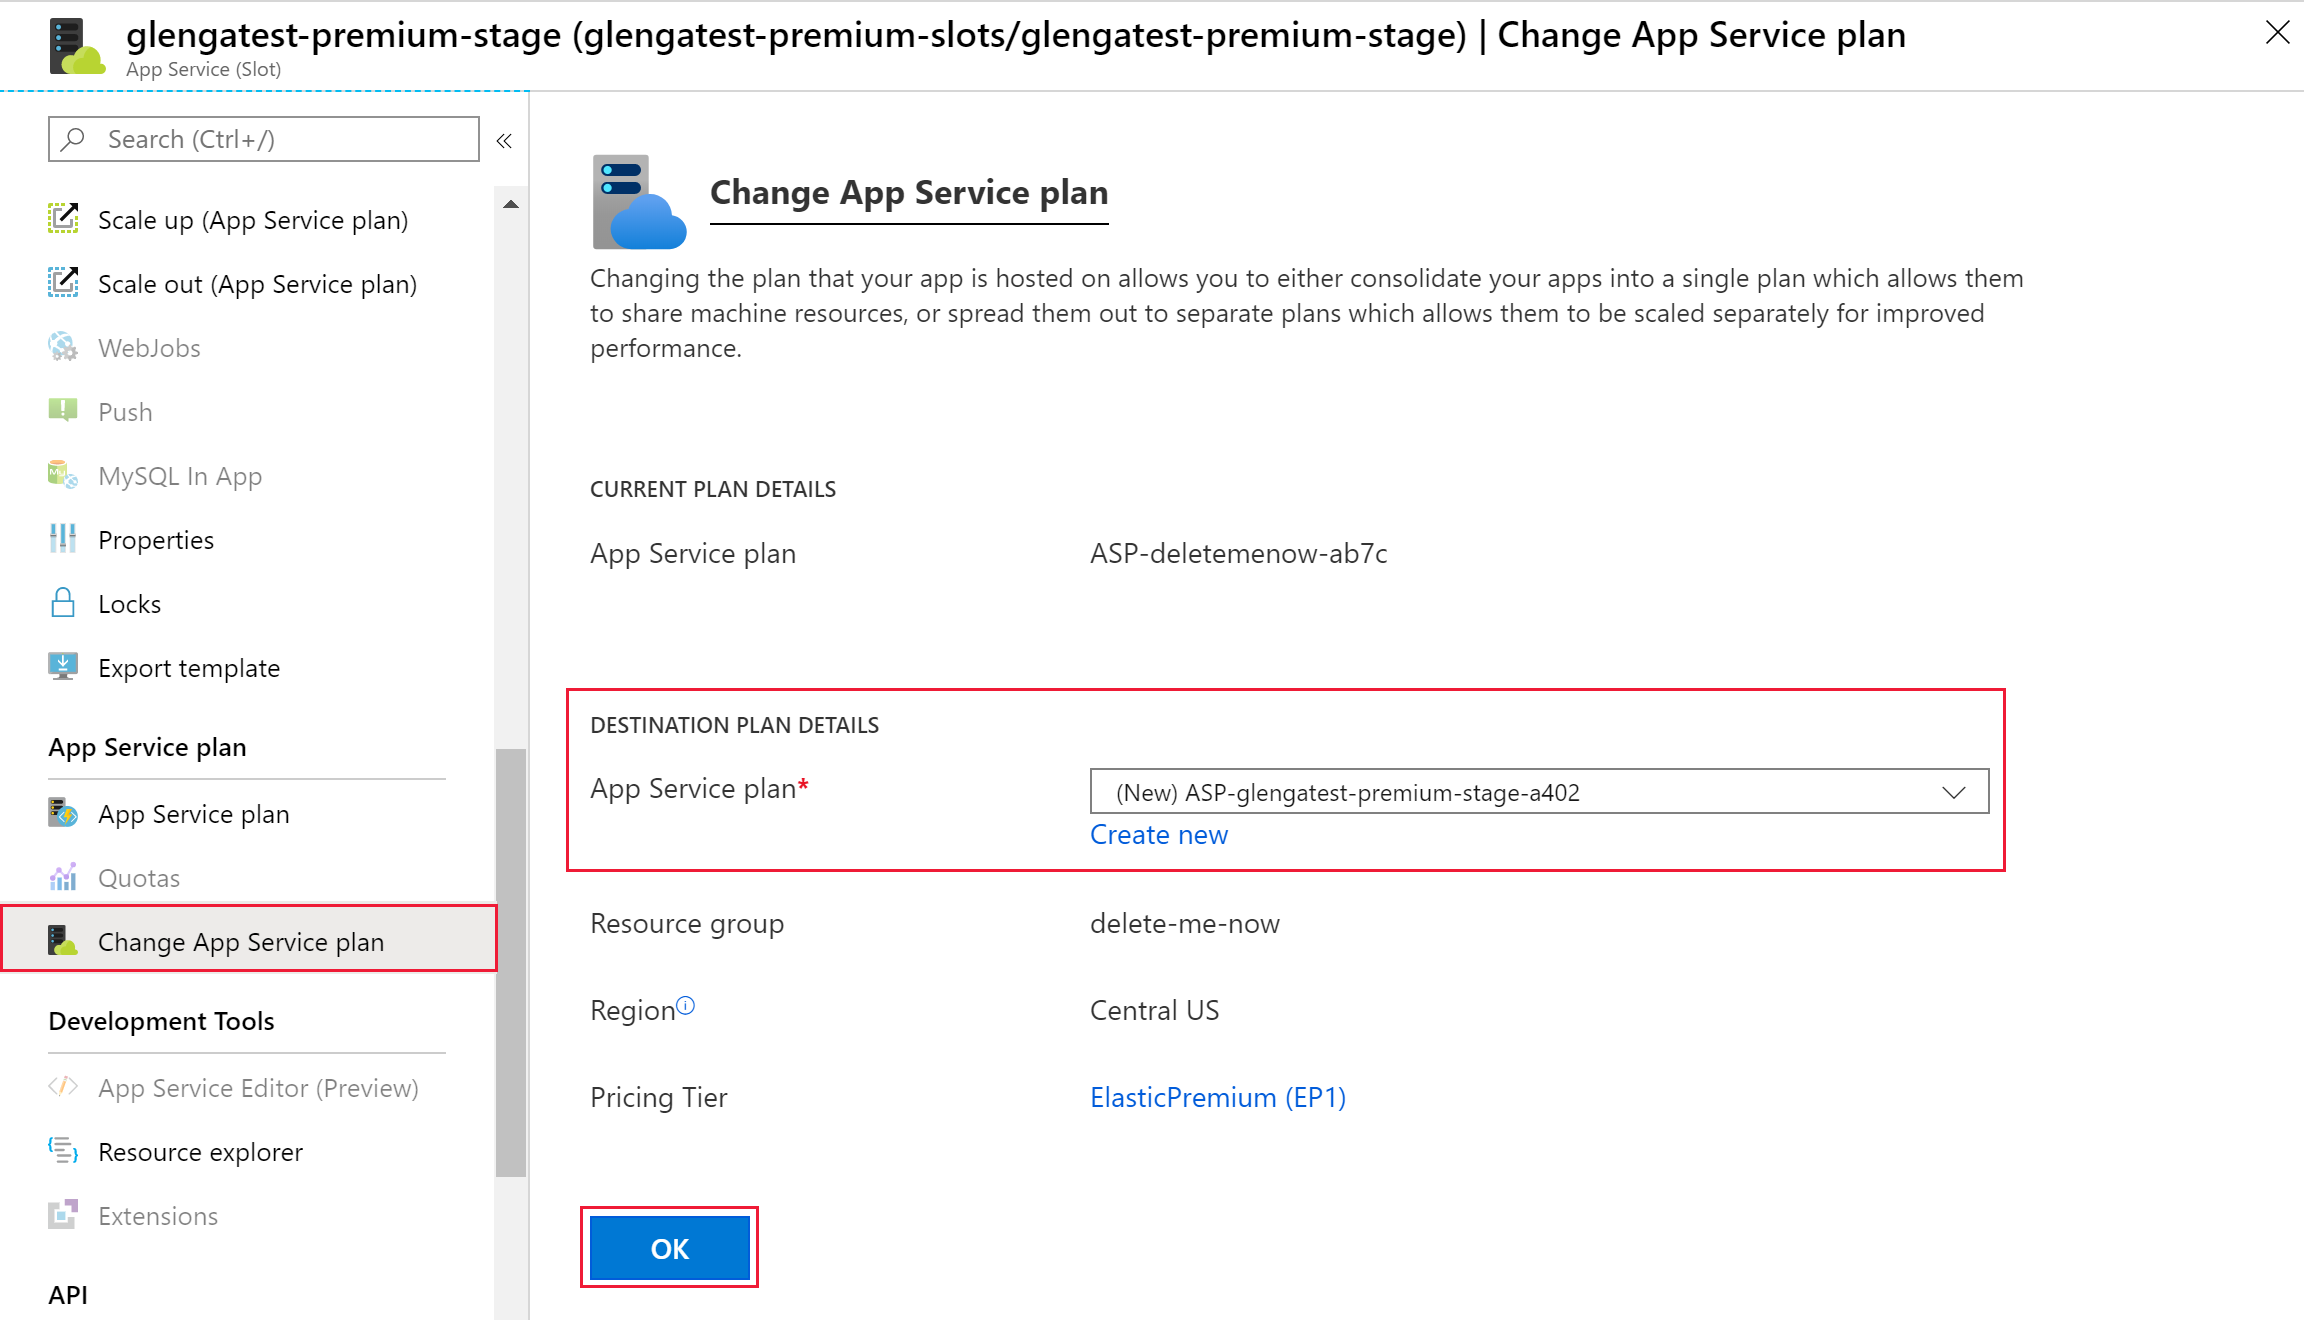This screenshot has width=2304, height=1320.
Task: Click the App Service plan dropdown arrow
Action: 1953,793
